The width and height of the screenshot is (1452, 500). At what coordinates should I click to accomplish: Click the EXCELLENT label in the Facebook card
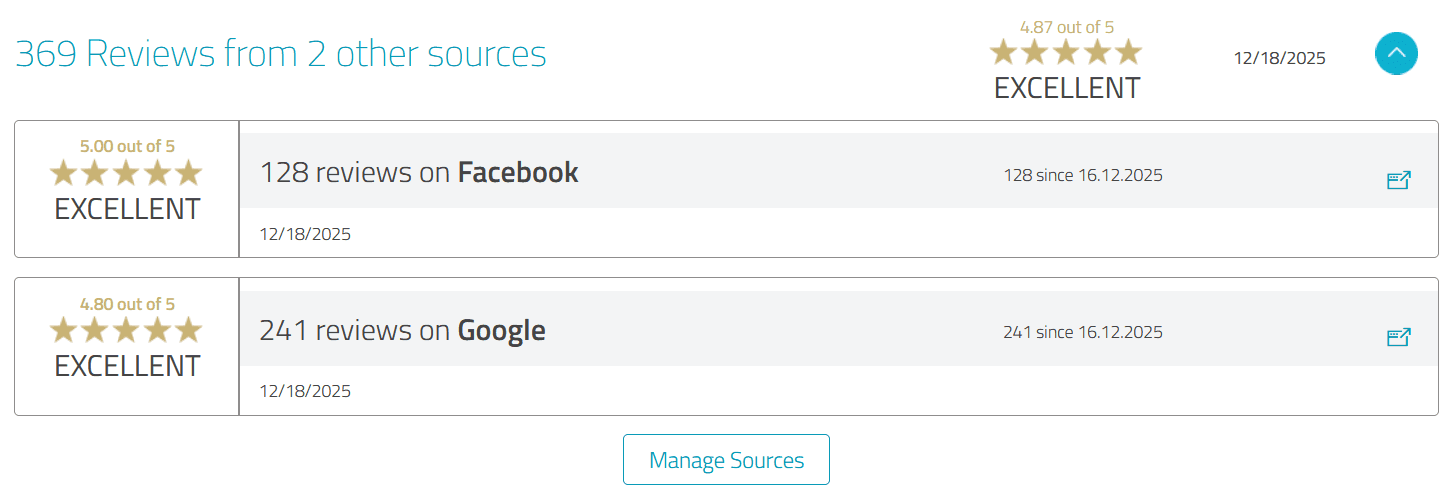tap(127, 210)
